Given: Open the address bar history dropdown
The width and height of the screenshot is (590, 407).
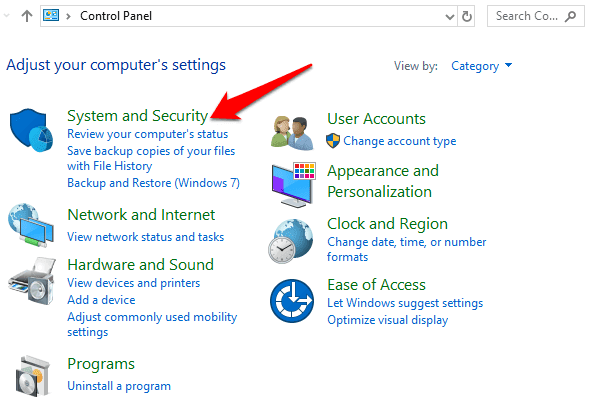Looking at the screenshot, I should point(450,17).
